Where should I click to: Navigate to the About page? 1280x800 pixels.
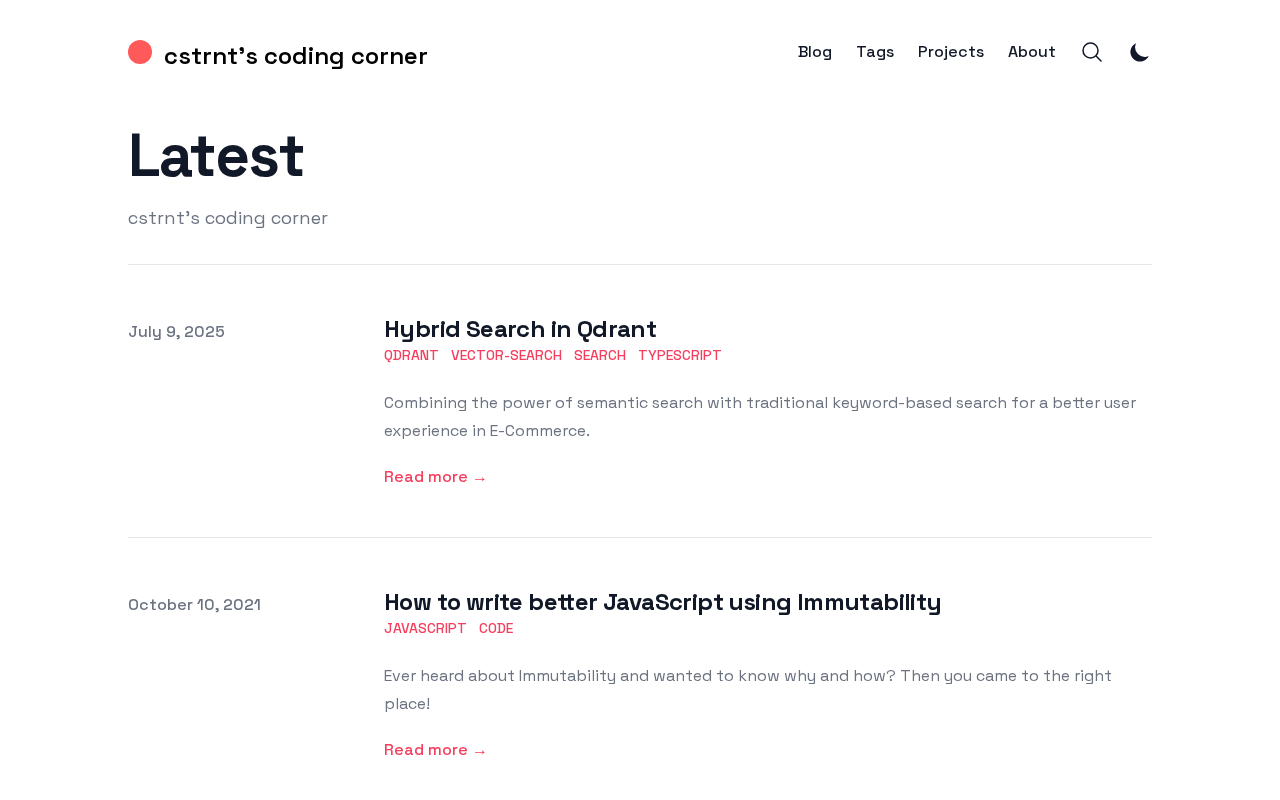point(1032,52)
